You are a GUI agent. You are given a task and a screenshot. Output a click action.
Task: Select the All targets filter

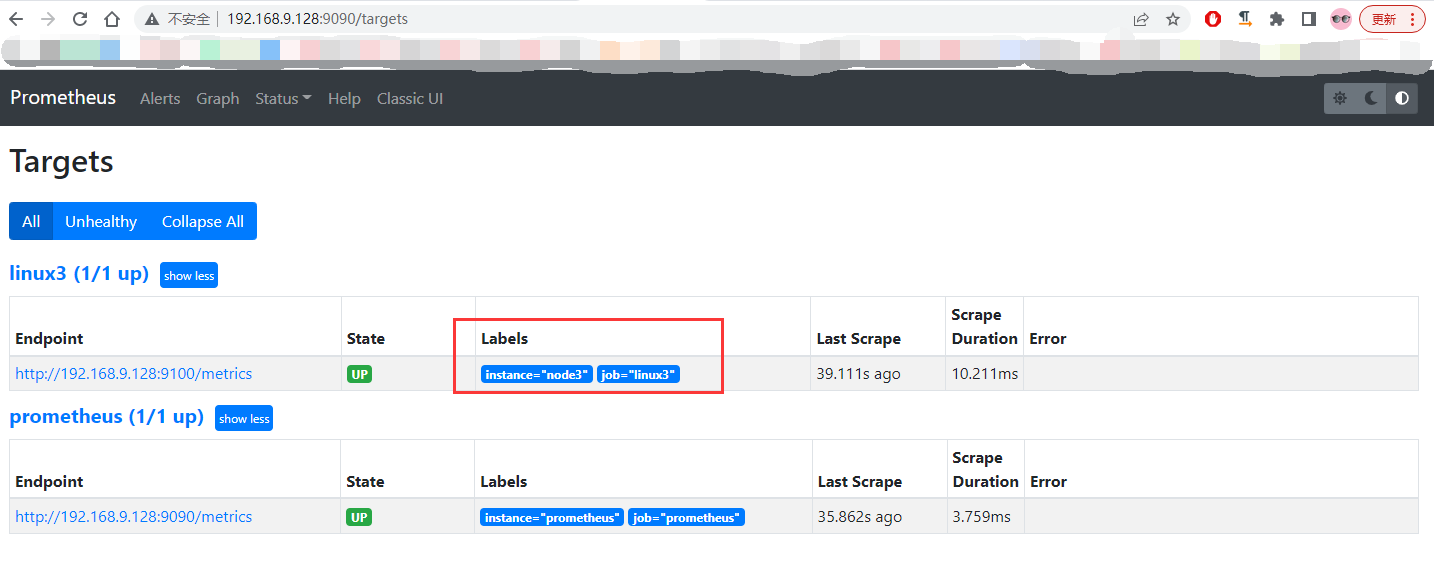(x=31, y=221)
